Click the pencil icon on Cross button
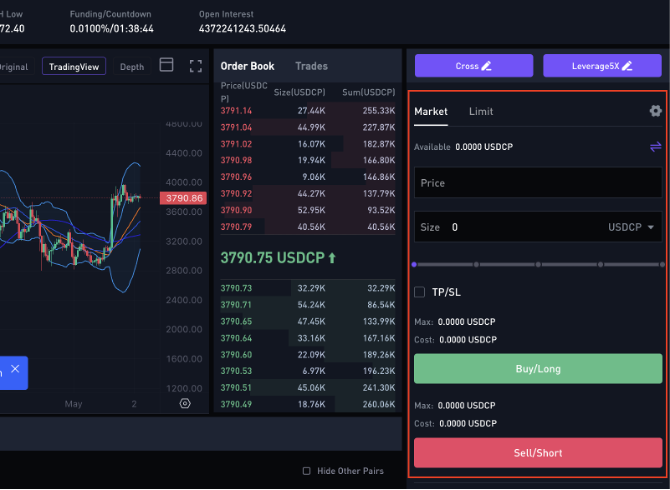Screen dimensions: 670x490 tap(487, 66)
